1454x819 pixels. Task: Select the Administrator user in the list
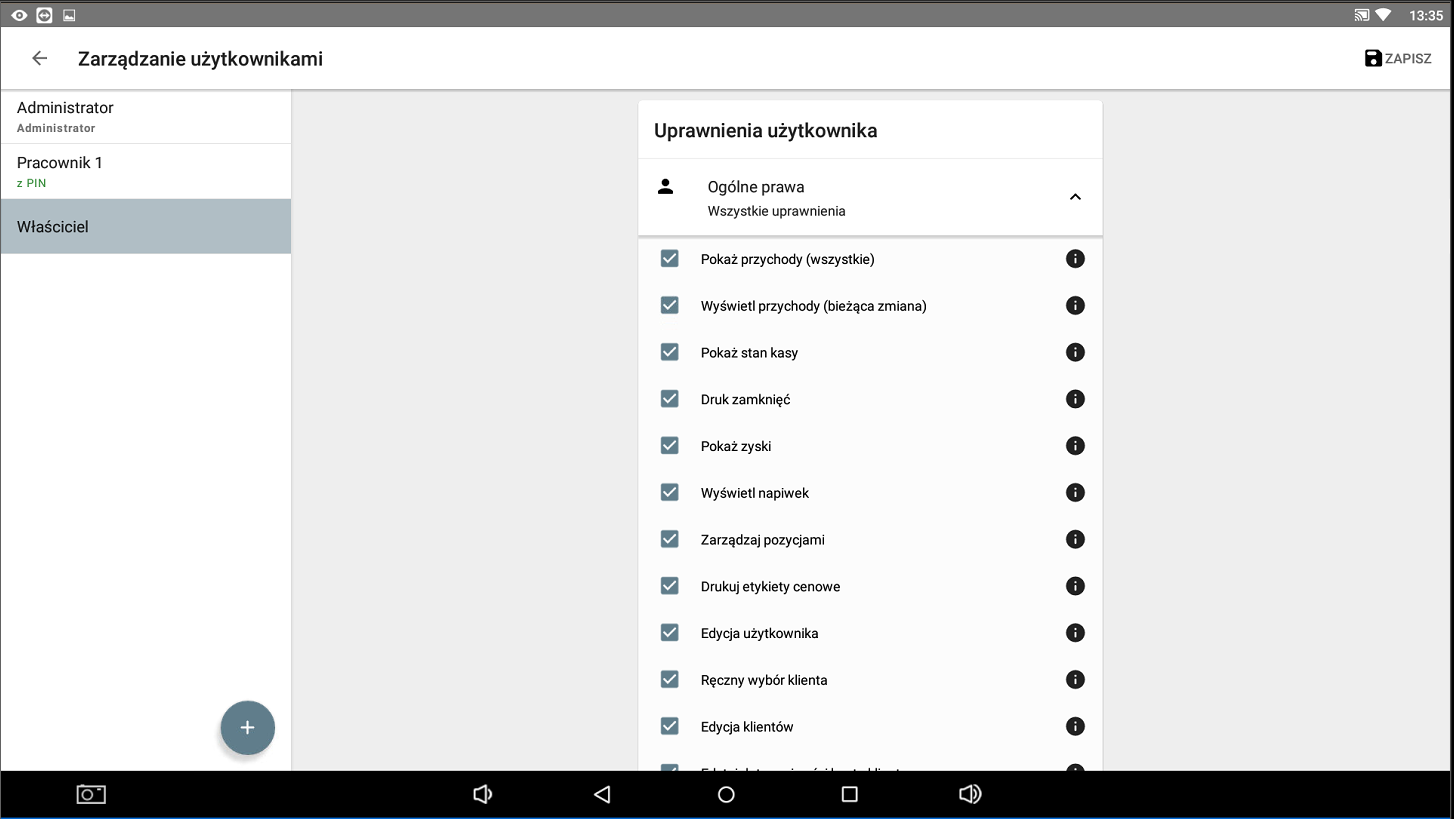click(146, 116)
